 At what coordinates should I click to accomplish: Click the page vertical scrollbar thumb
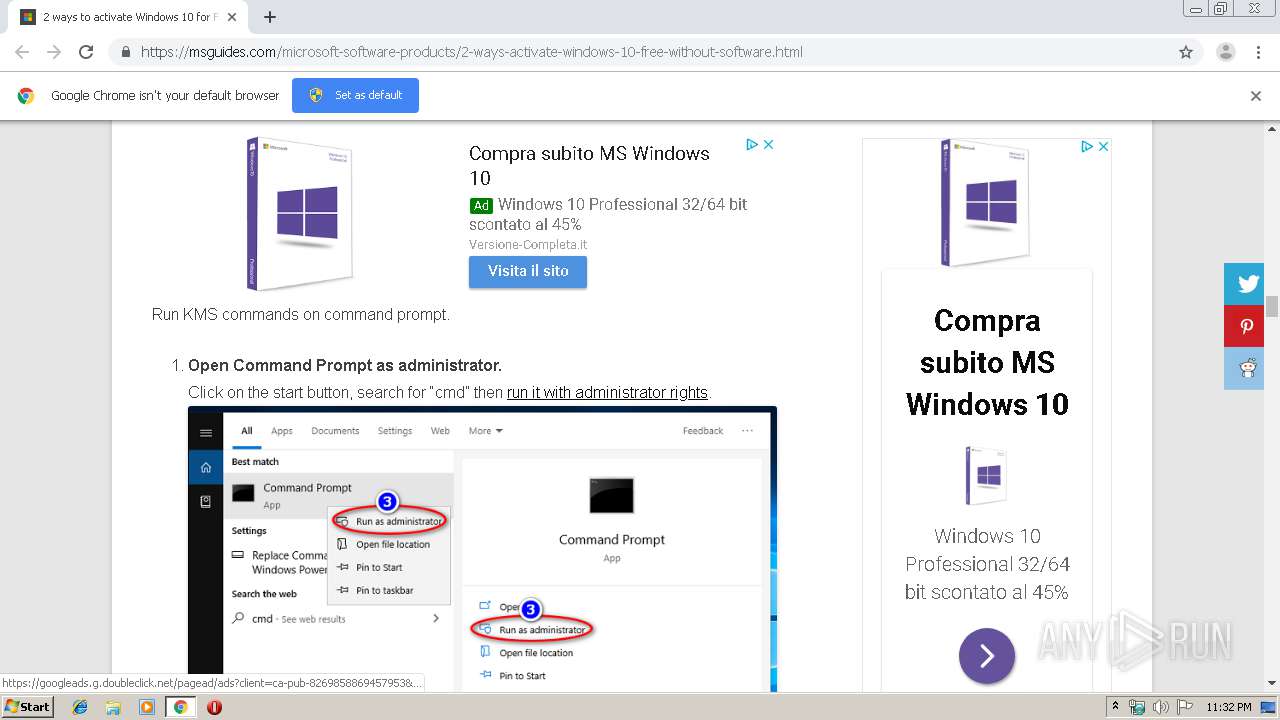[1272, 306]
